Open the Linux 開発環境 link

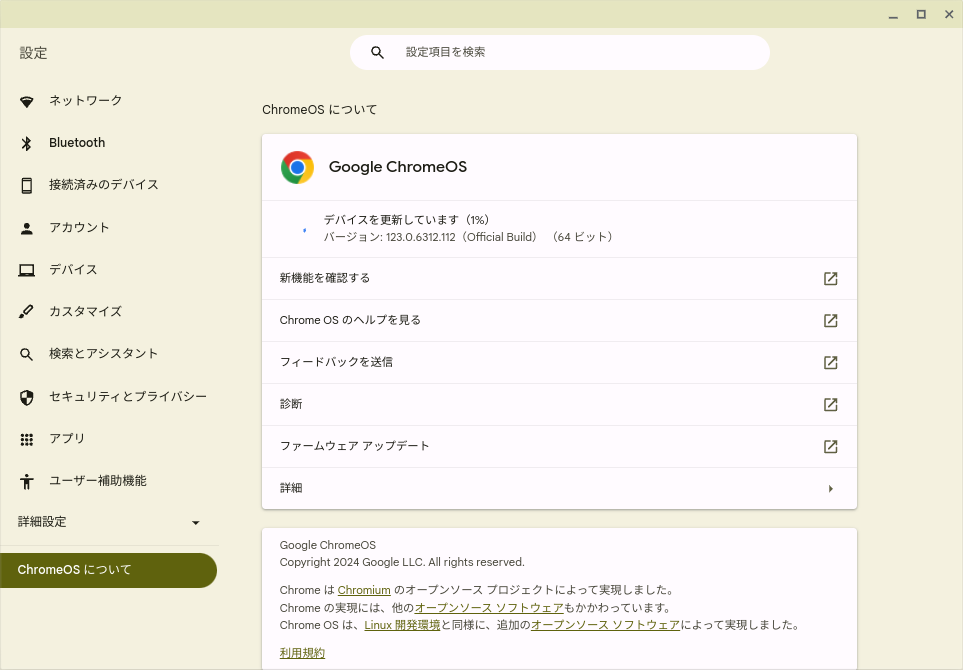point(402,625)
